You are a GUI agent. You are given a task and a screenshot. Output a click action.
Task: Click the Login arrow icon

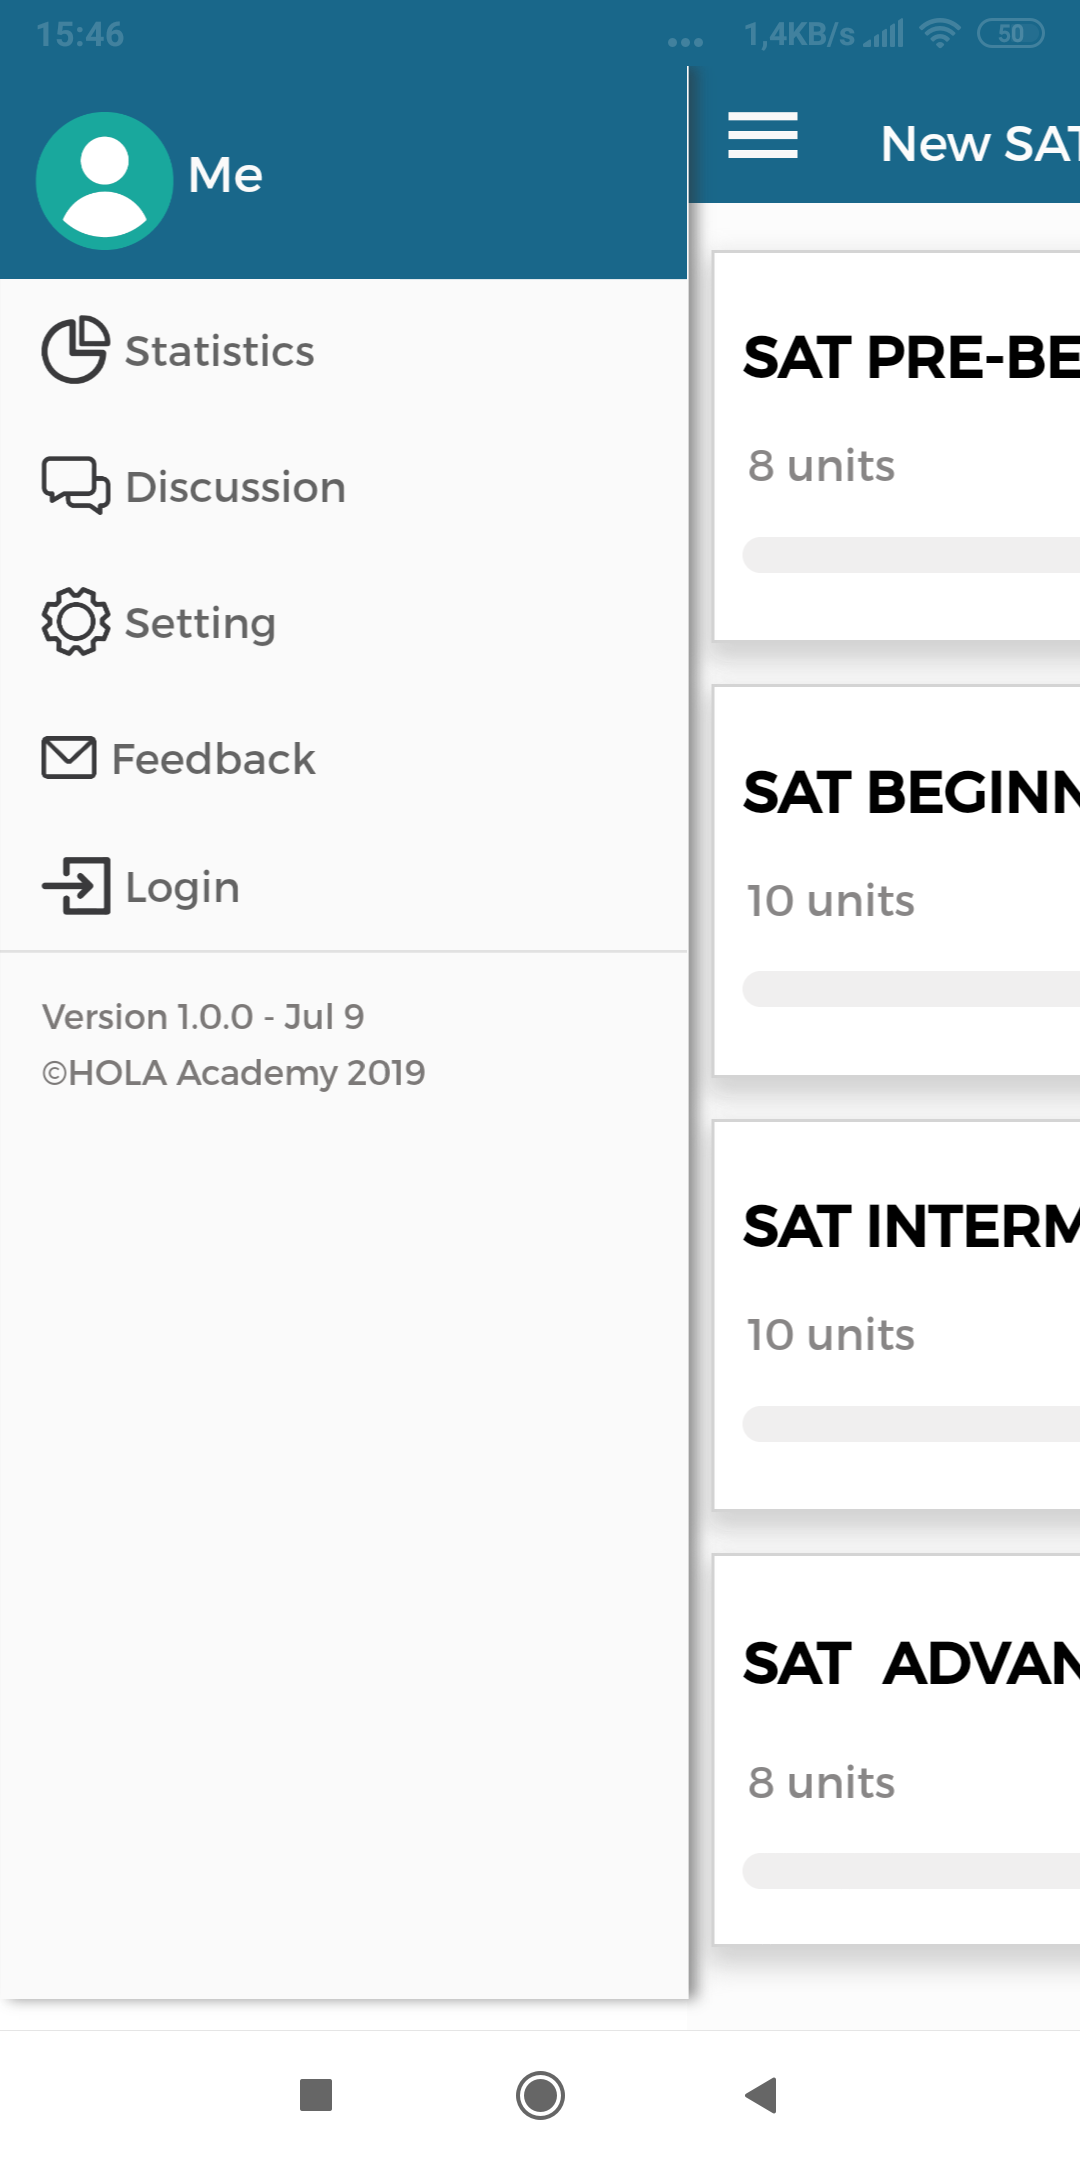[76, 886]
